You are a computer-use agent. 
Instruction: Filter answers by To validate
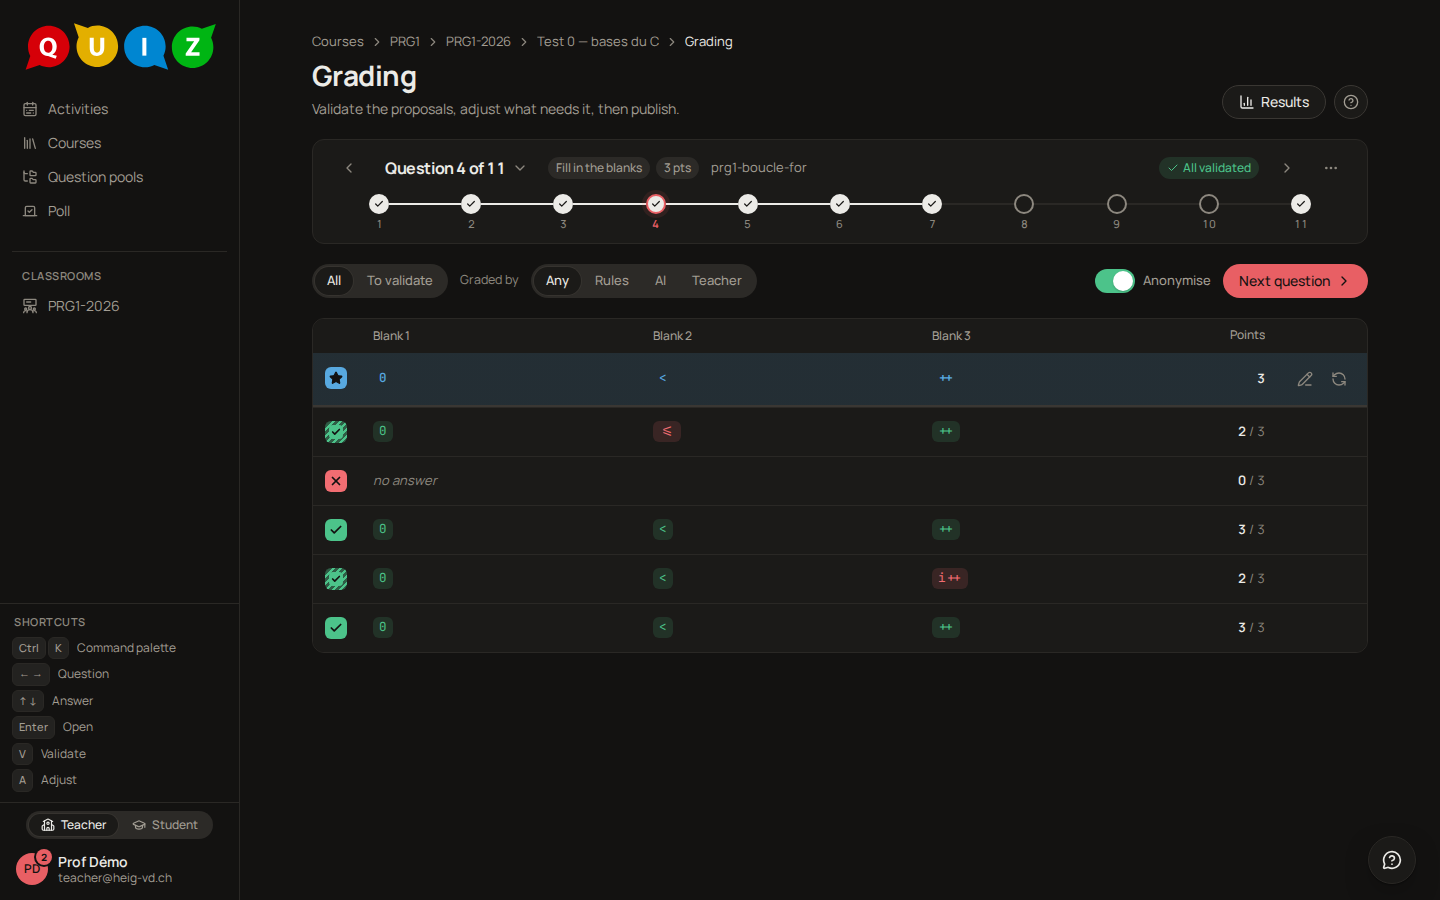point(400,281)
